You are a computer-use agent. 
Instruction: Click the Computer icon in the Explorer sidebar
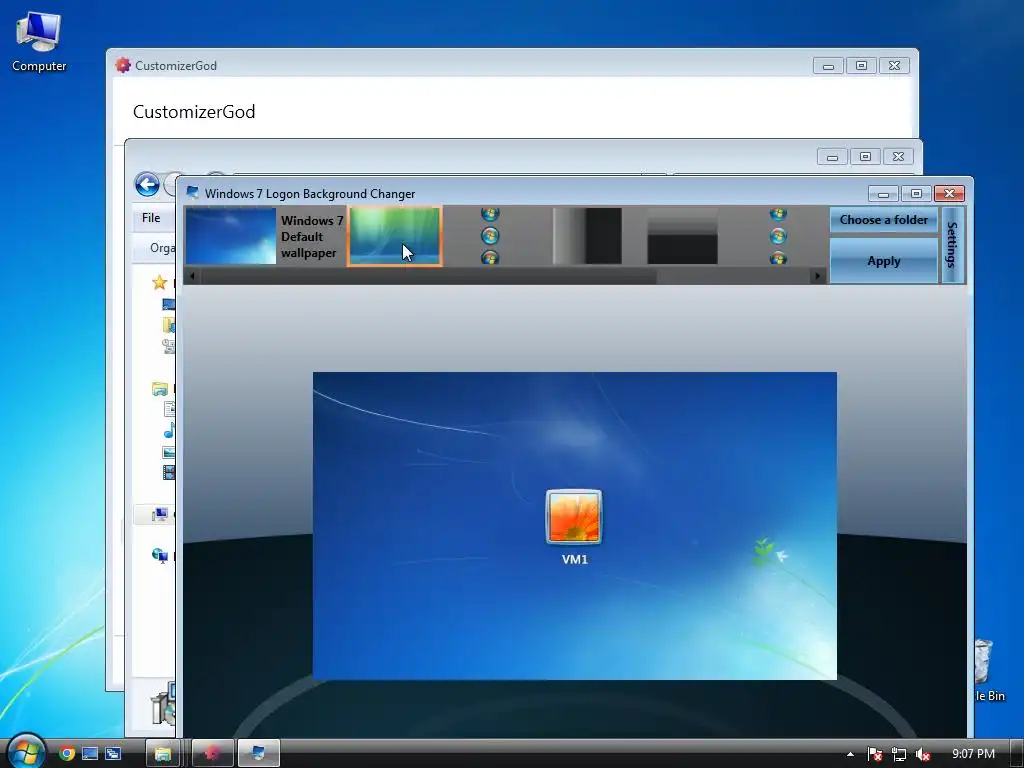pyautogui.click(x=160, y=515)
